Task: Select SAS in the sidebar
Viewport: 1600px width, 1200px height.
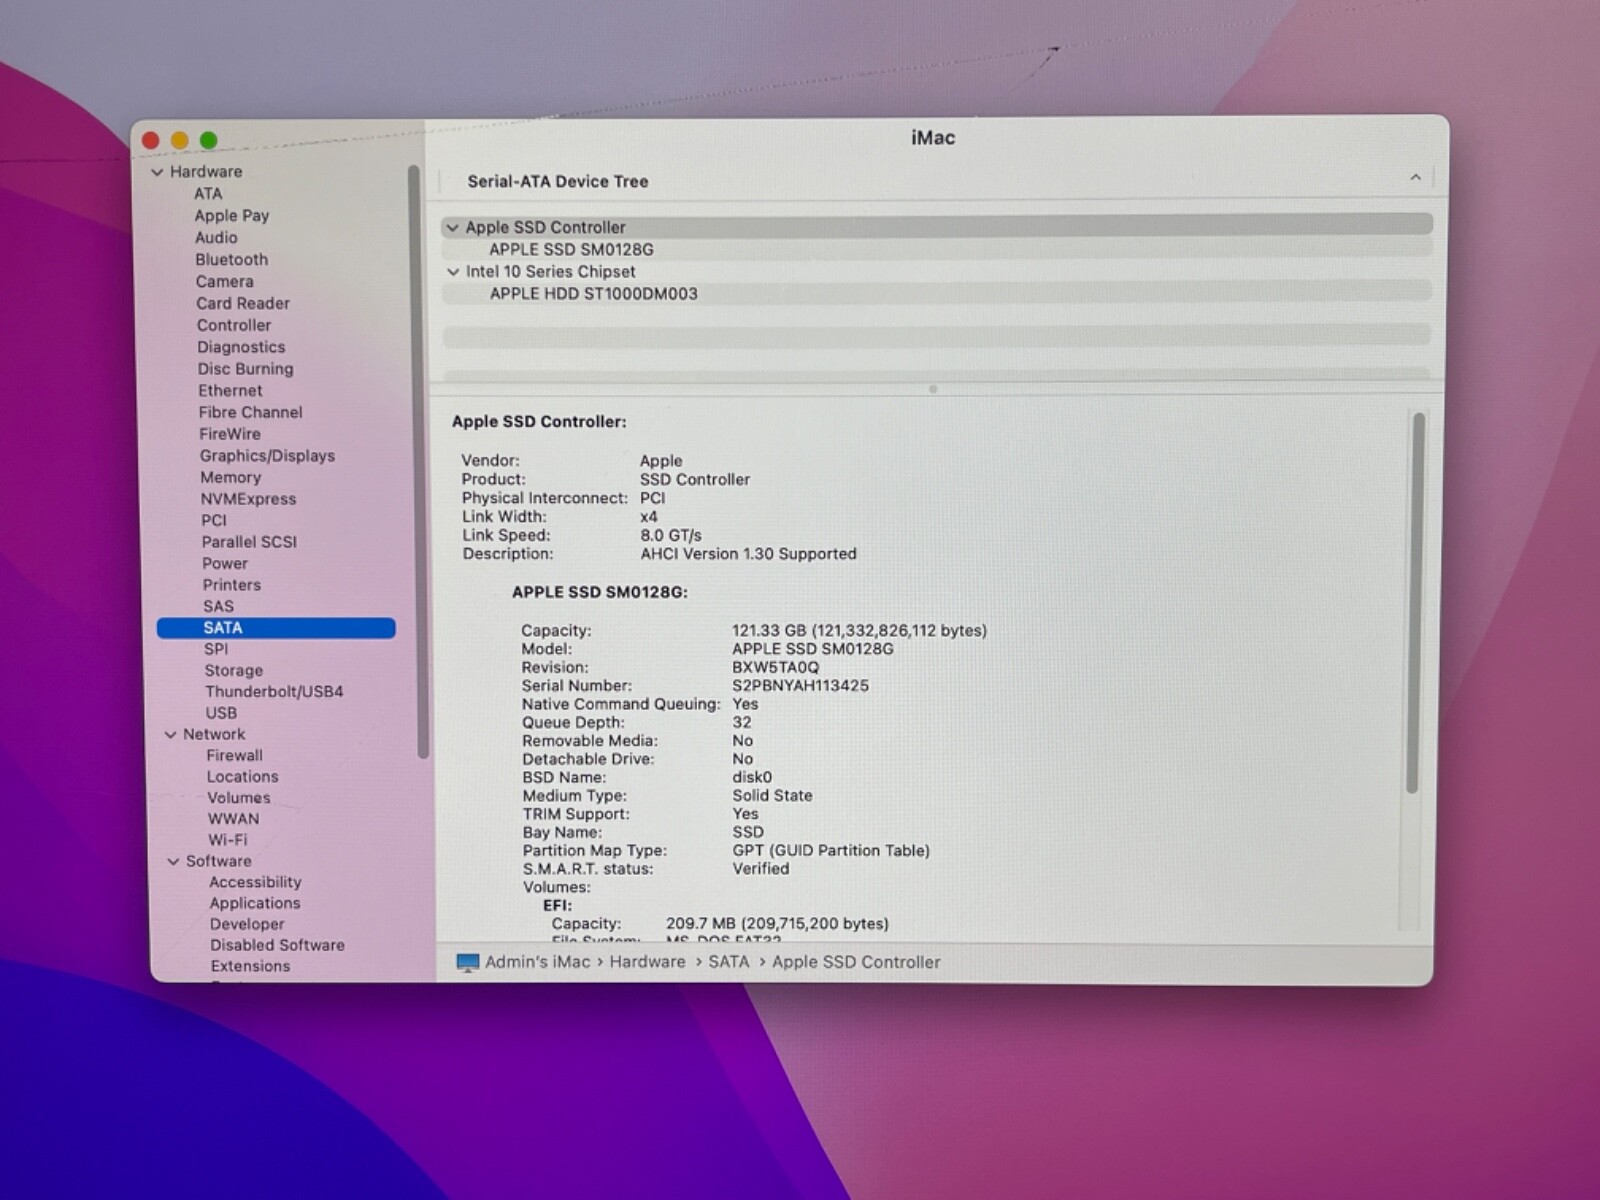Action: (218, 607)
